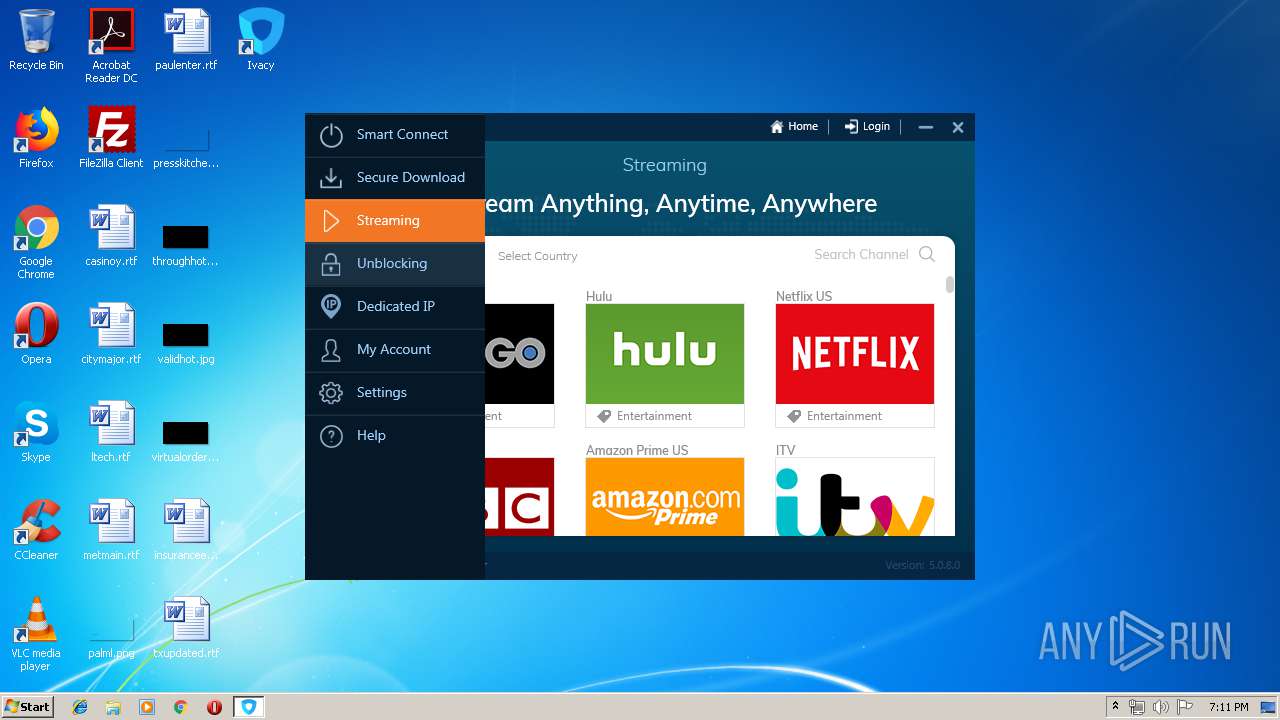Image resolution: width=1280 pixels, height=720 pixels.
Task: Click the channel list scrollbar thumb
Action: coord(950,285)
